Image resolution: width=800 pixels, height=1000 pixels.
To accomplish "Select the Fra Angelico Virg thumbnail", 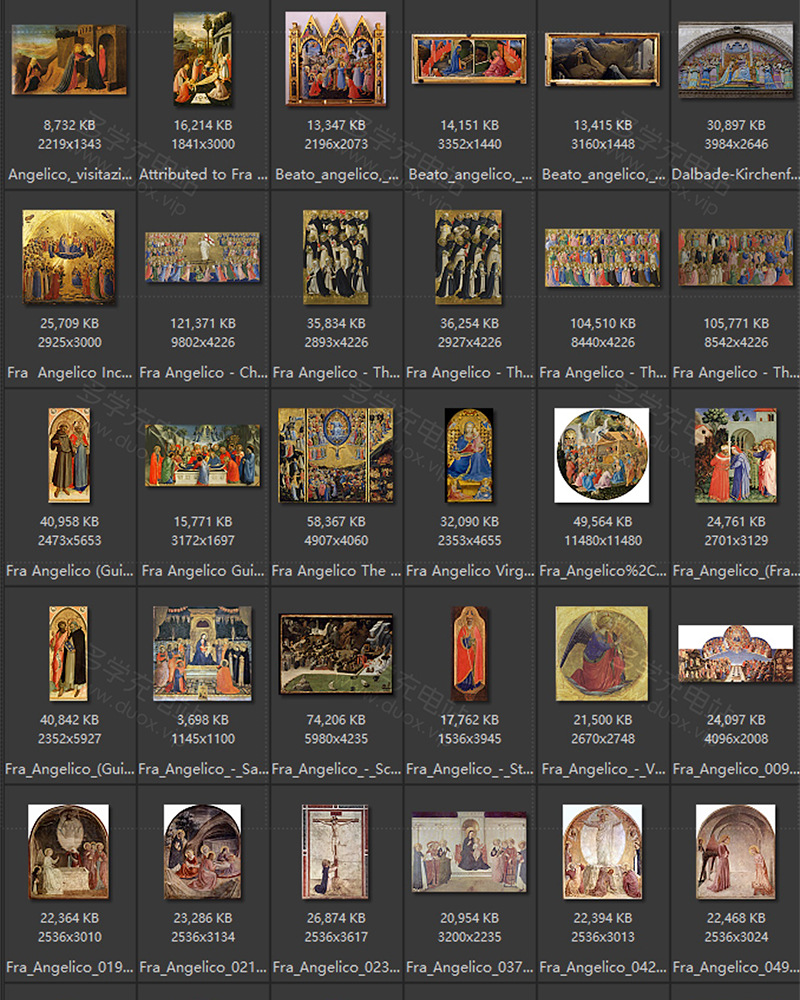I will [469, 455].
